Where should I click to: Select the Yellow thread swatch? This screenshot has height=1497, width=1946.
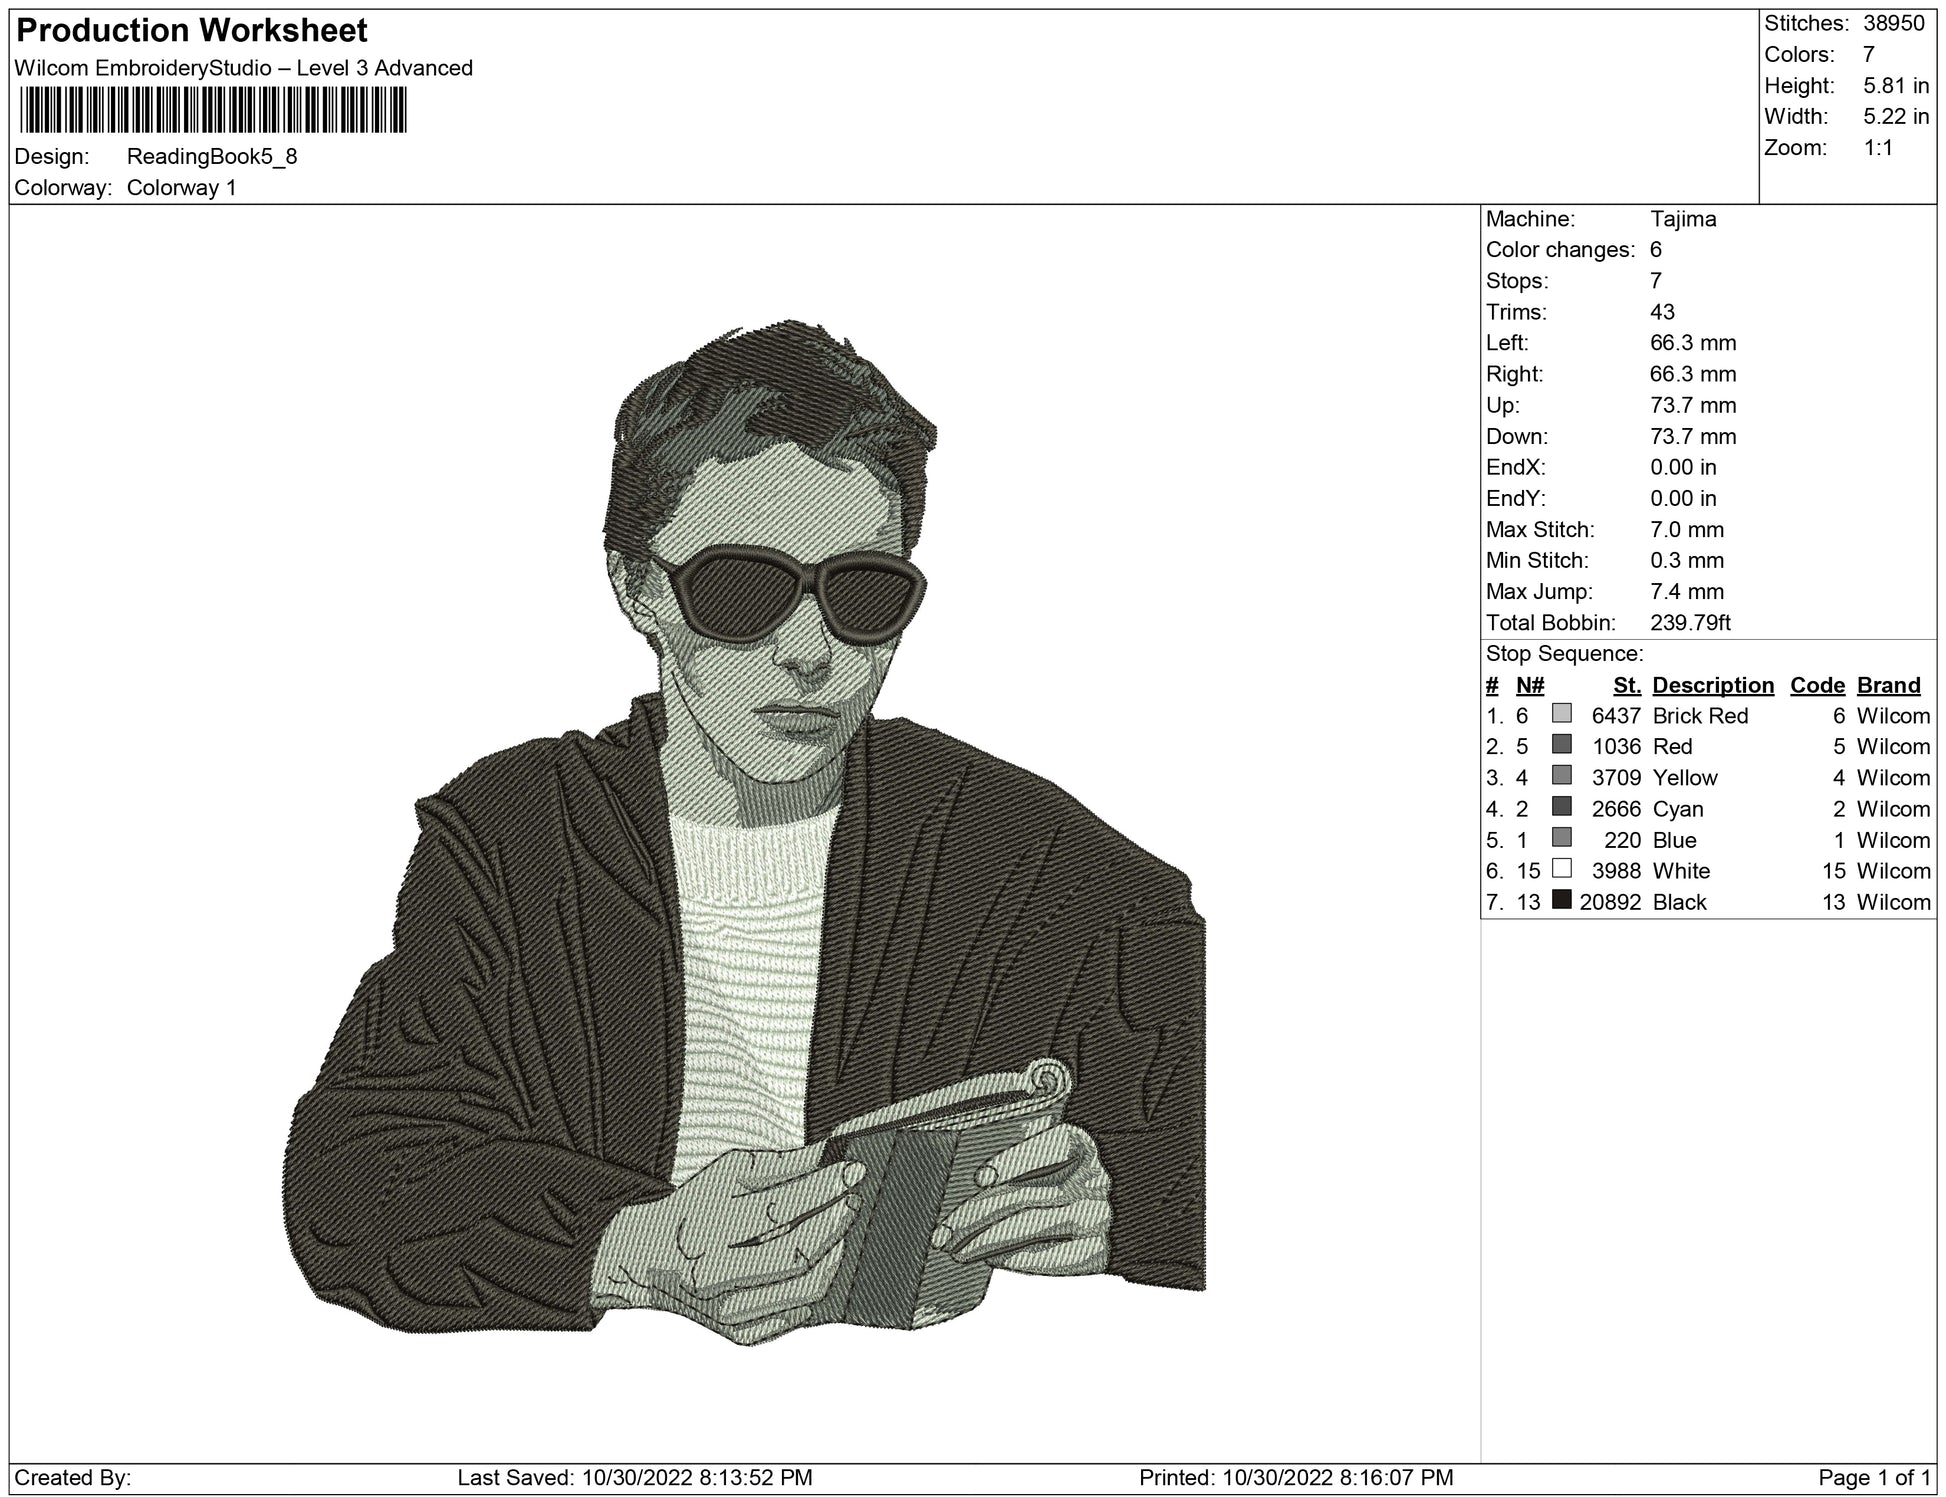pyautogui.click(x=1561, y=776)
